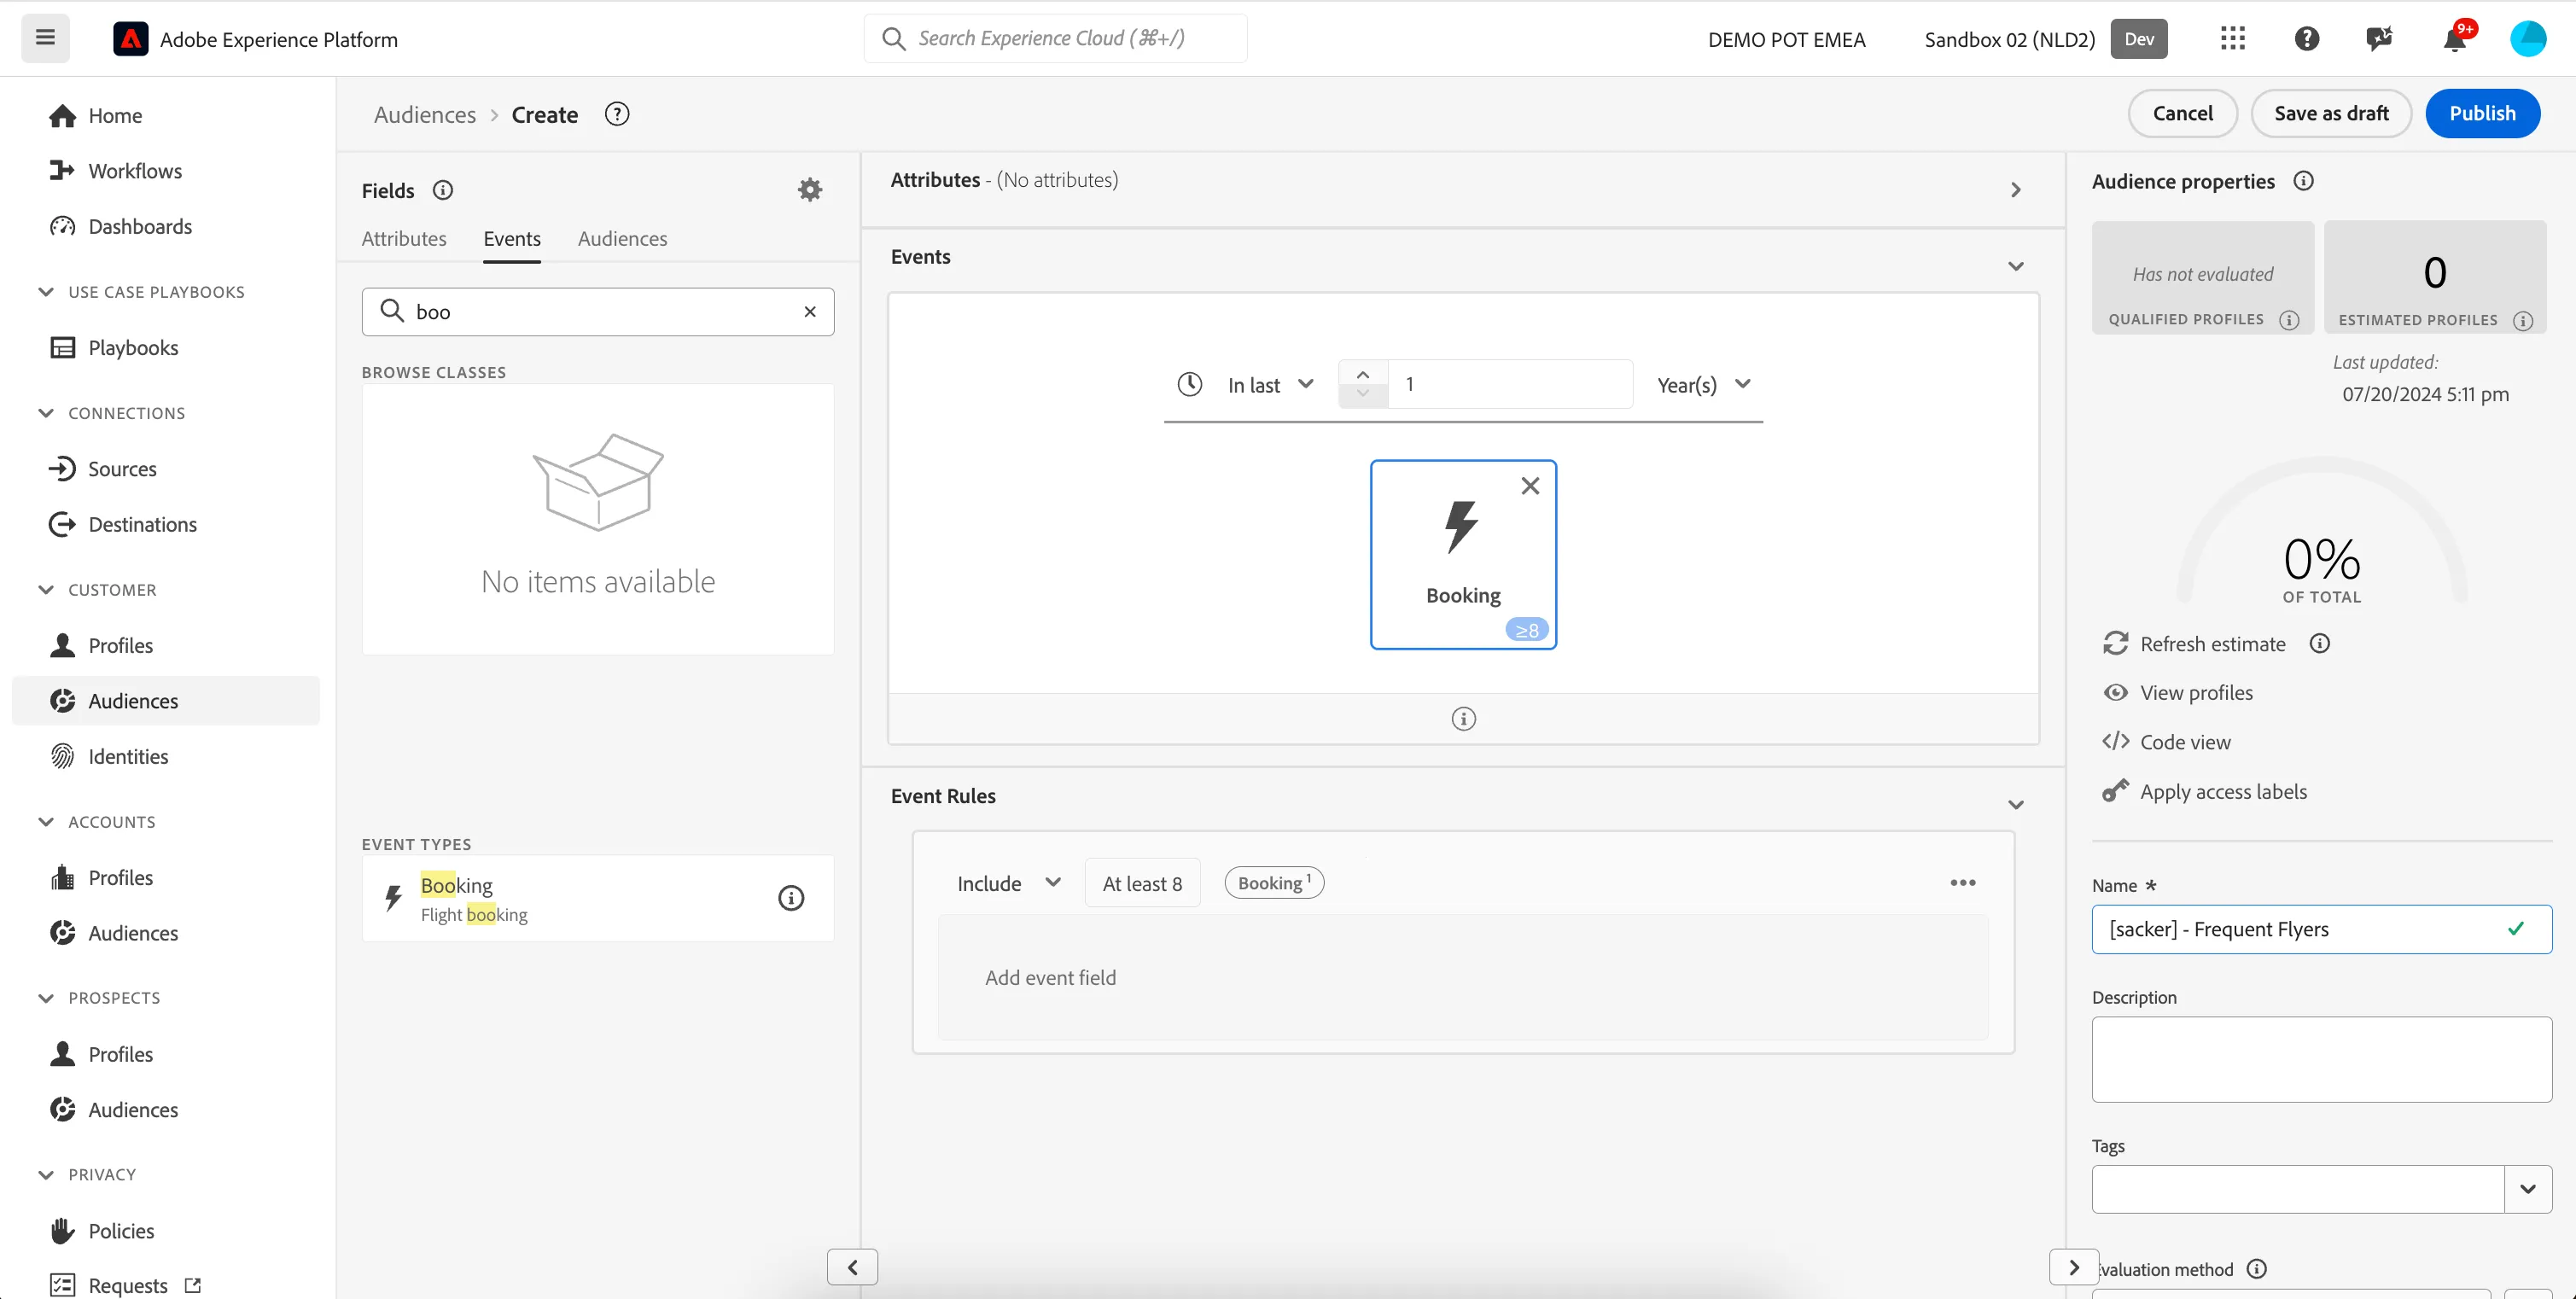Click the Publish button
The width and height of the screenshot is (2576, 1299).
(x=2482, y=113)
